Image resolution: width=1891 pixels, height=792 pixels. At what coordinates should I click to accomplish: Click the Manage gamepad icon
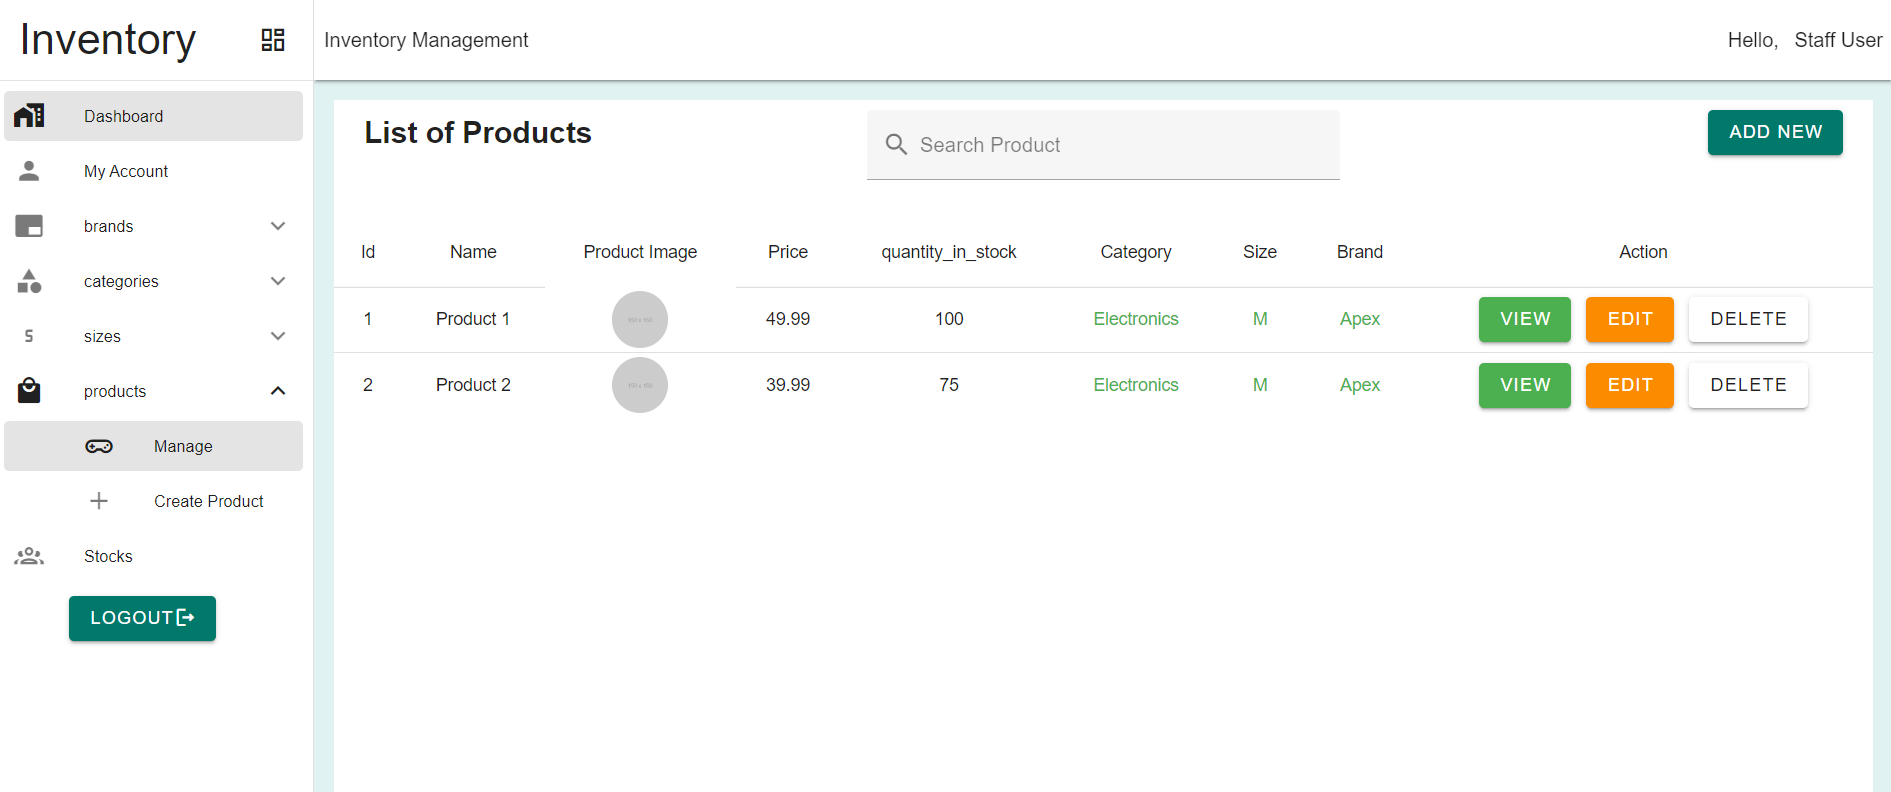click(x=99, y=446)
